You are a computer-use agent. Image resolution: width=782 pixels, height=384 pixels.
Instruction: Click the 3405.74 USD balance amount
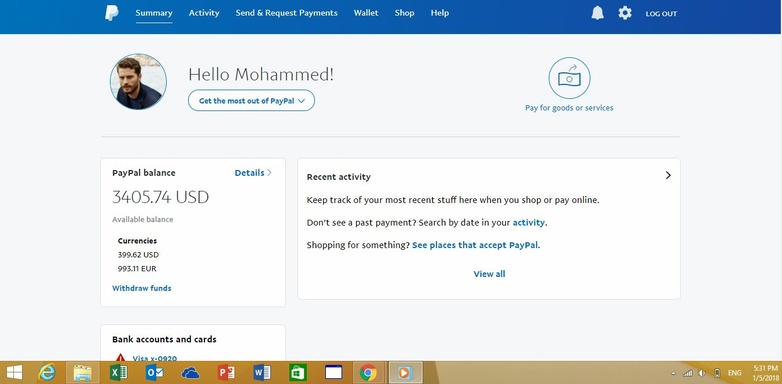[161, 197]
